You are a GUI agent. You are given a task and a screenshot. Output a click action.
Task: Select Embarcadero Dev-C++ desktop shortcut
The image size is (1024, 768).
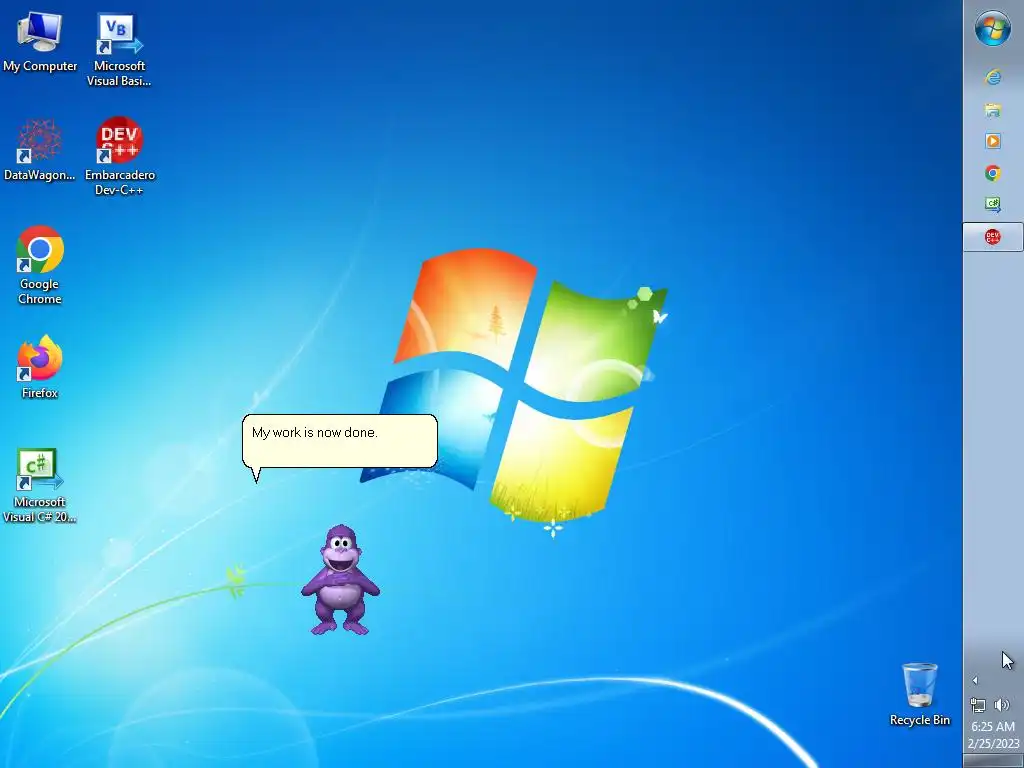tap(120, 157)
